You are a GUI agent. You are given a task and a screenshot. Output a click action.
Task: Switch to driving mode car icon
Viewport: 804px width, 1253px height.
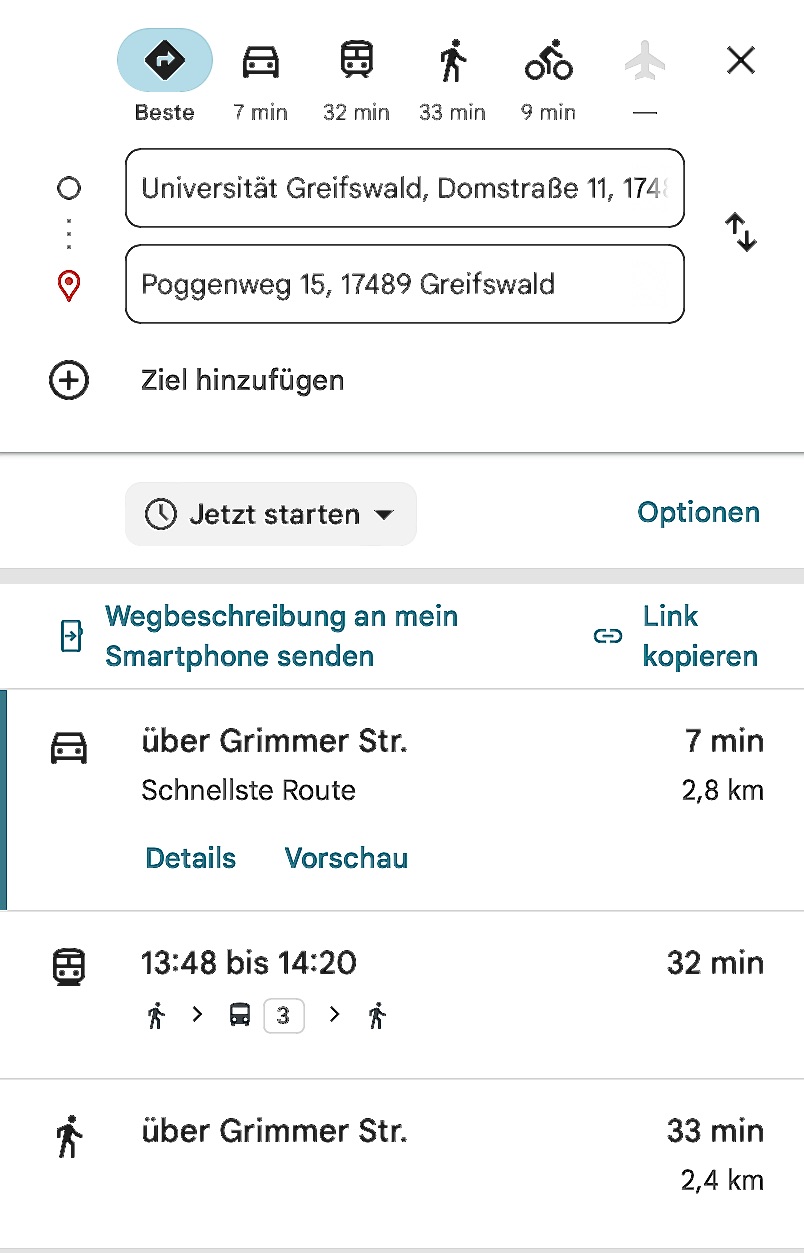click(261, 62)
